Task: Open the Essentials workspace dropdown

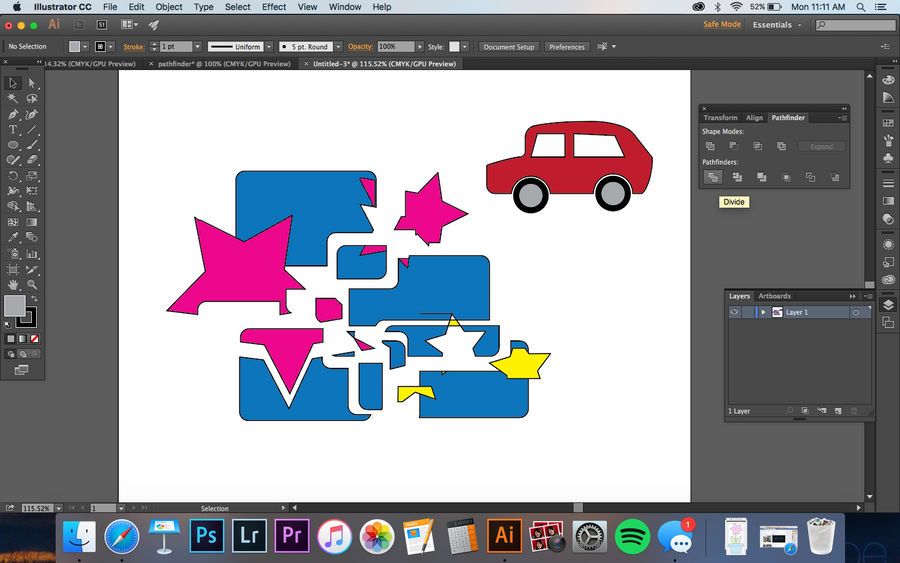Action: [777, 25]
